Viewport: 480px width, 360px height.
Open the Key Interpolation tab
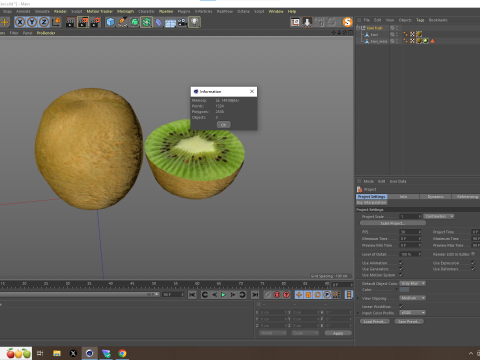[x=372, y=202]
